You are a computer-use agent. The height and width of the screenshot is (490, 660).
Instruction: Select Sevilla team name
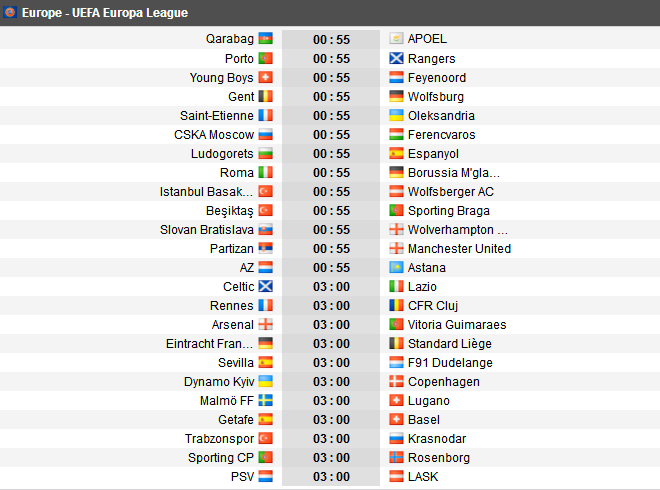(236, 362)
